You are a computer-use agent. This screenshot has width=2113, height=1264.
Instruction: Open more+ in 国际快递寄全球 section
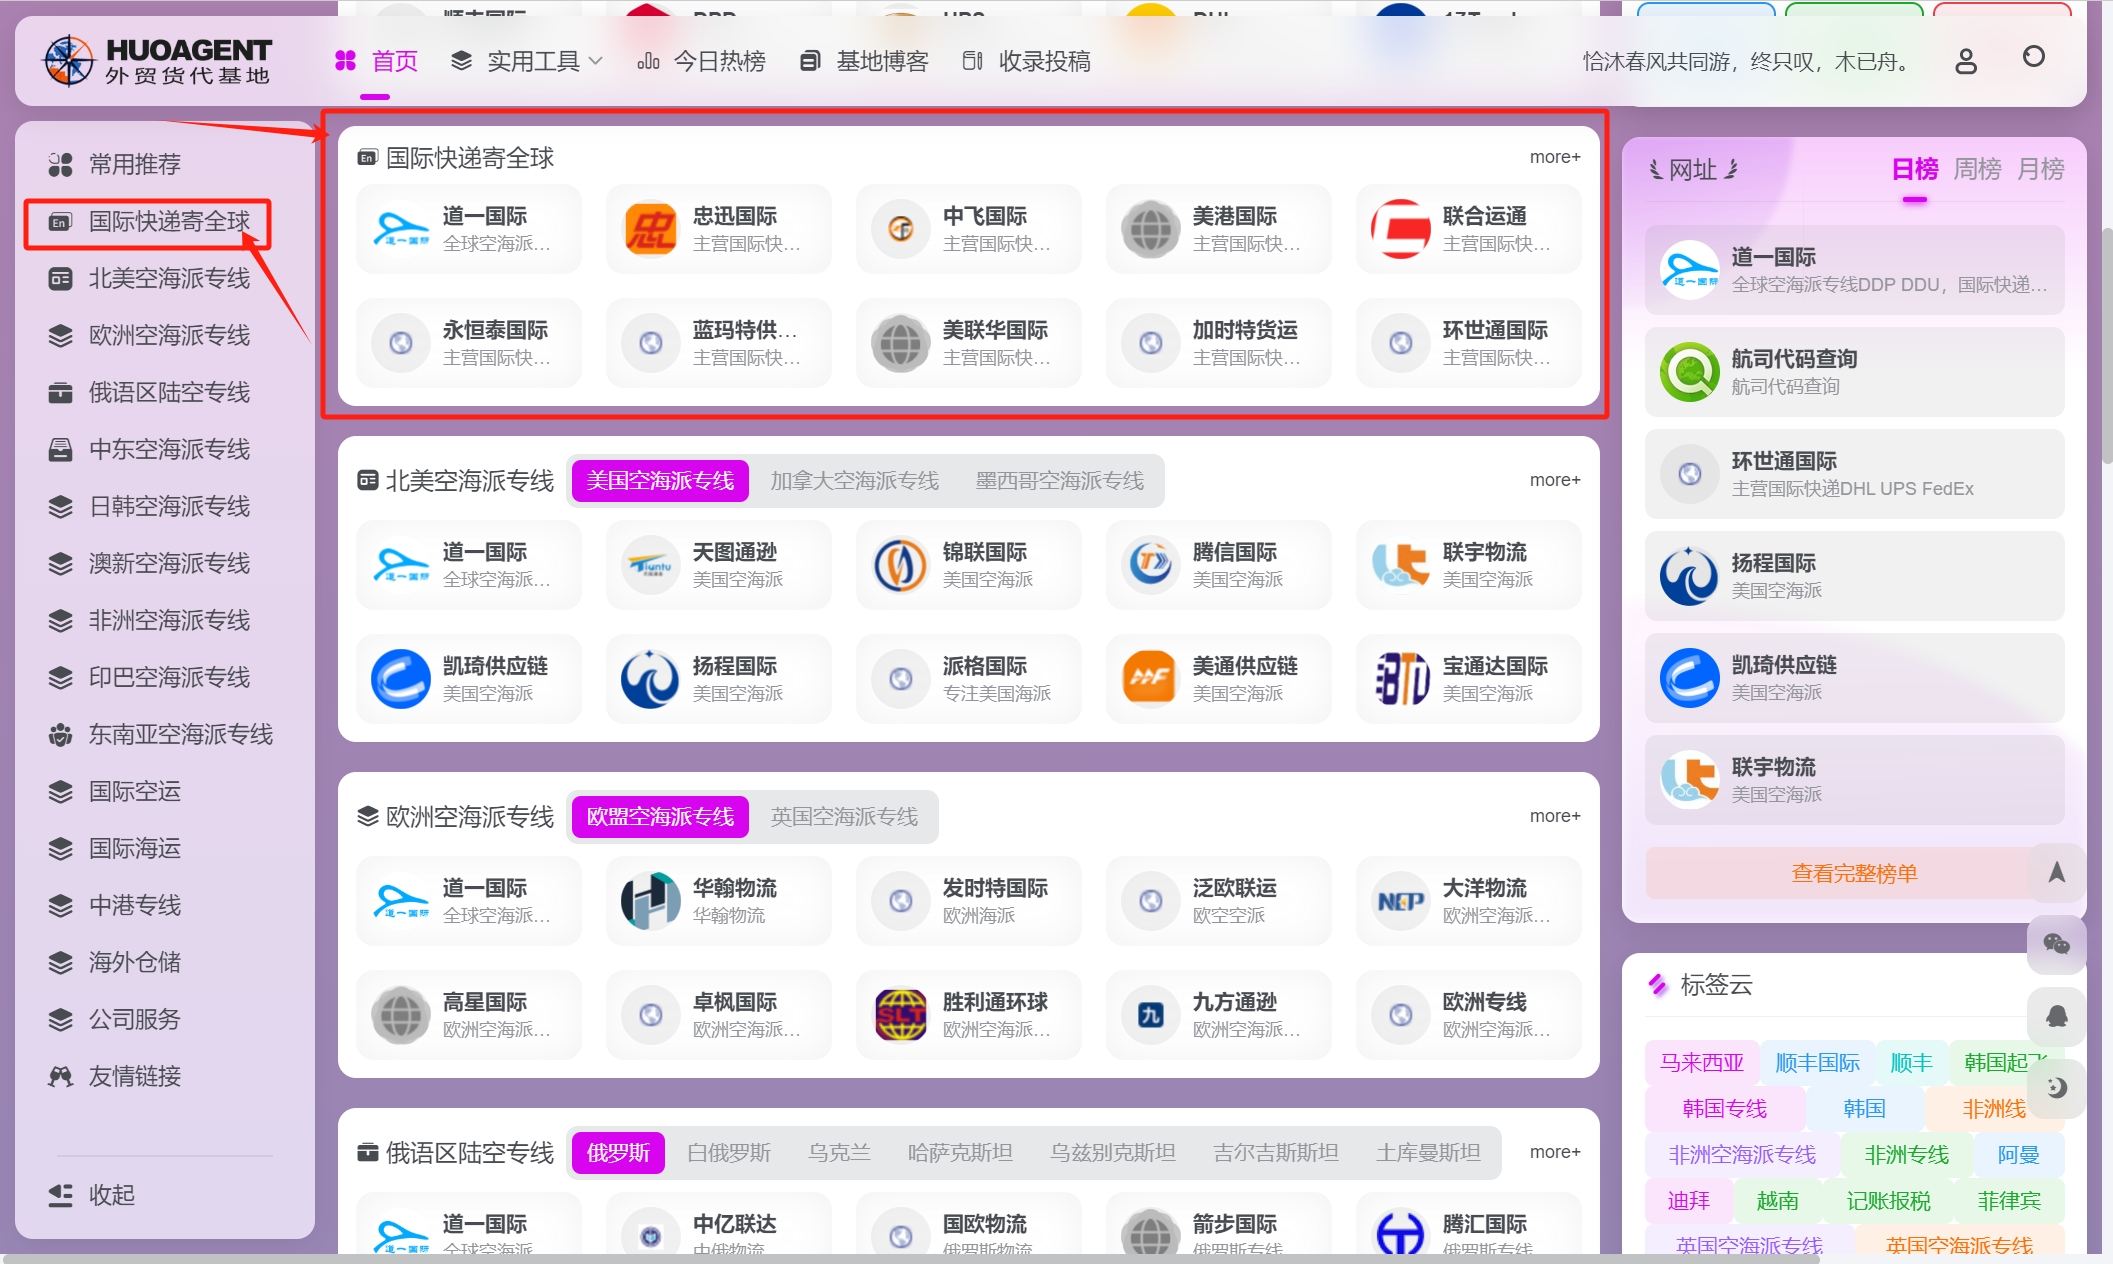pyautogui.click(x=1555, y=157)
